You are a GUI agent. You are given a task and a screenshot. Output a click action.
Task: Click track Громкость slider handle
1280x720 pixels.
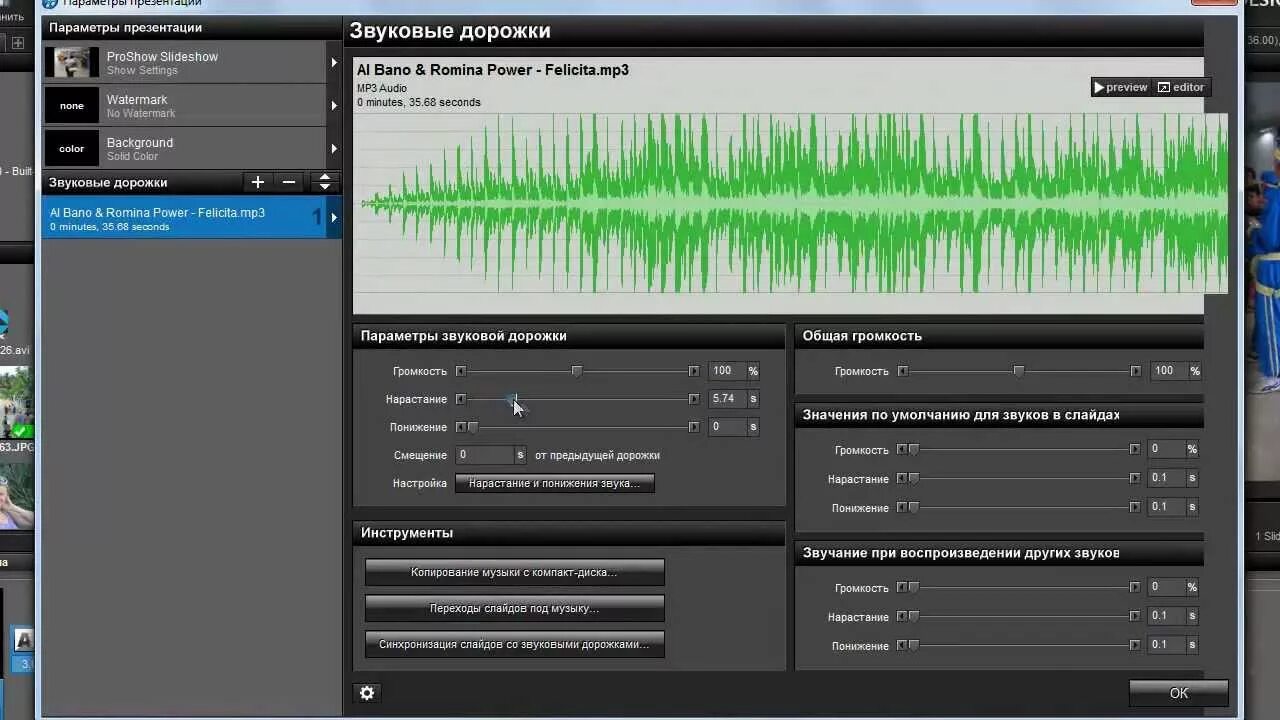click(577, 371)
